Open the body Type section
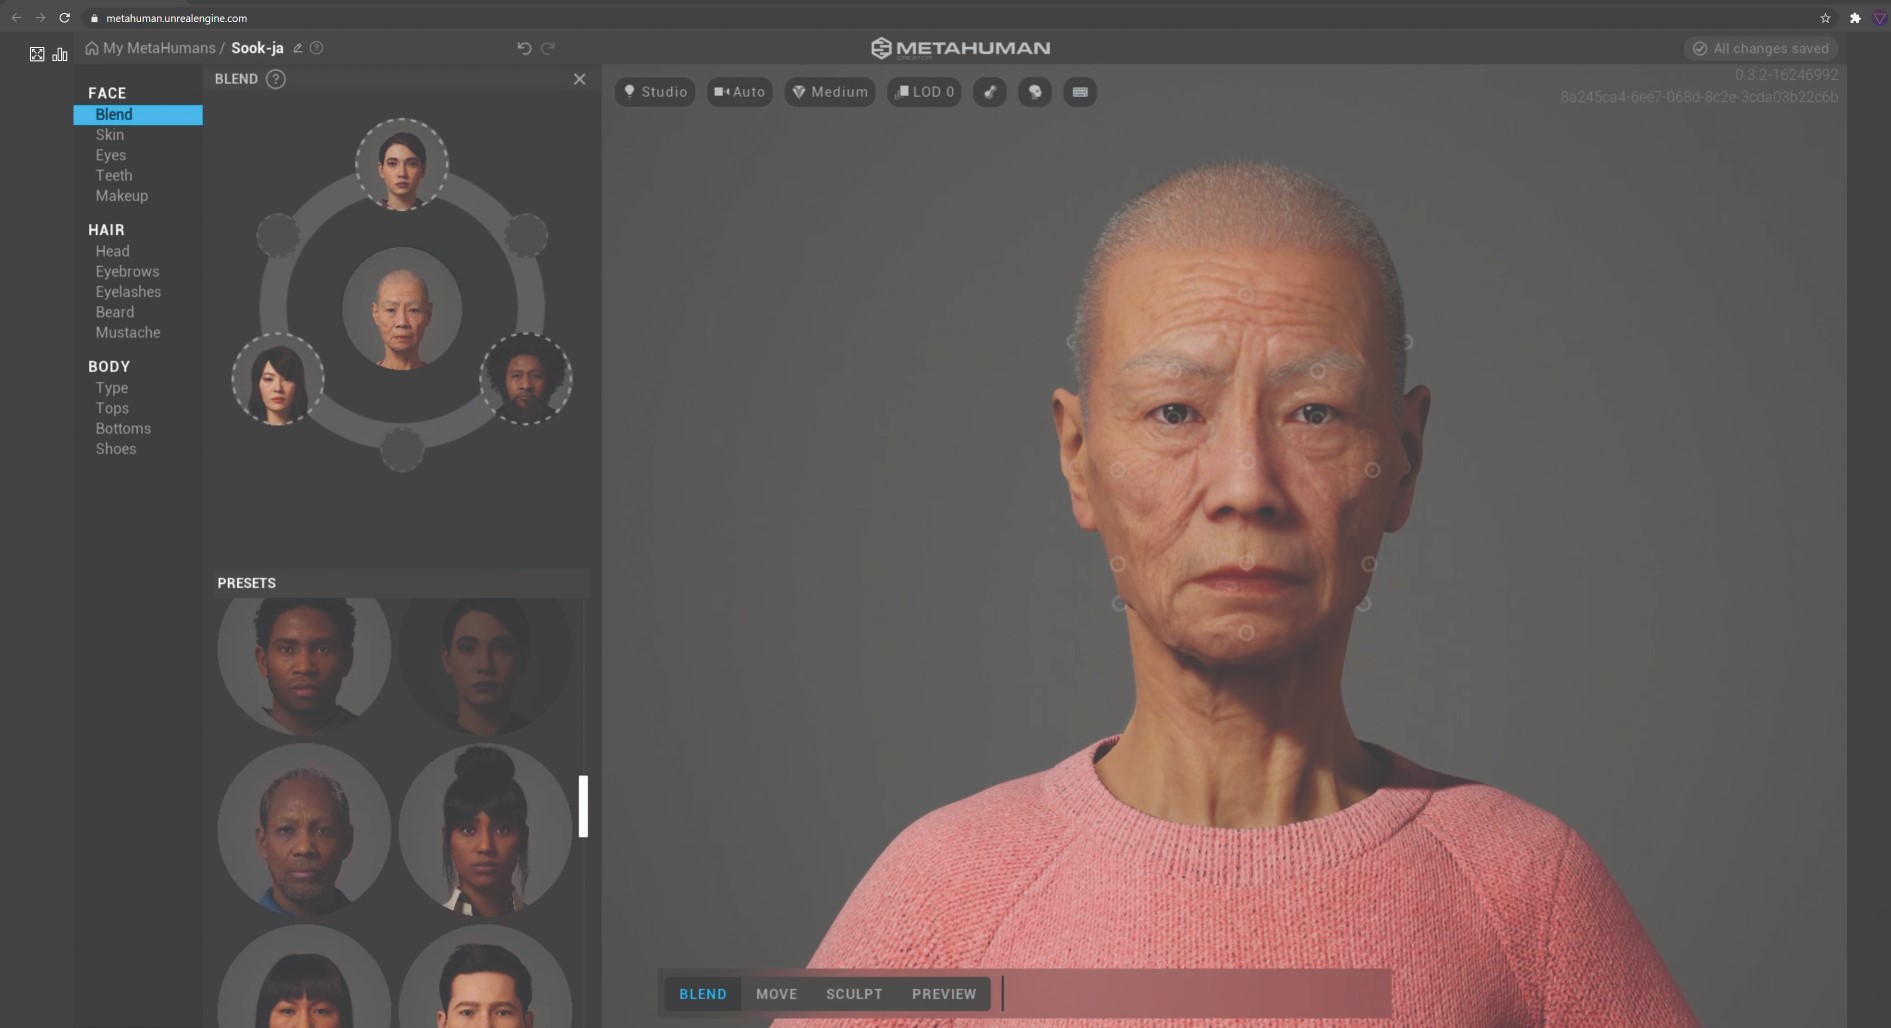 pyautogui.click(x=112, y=388)
